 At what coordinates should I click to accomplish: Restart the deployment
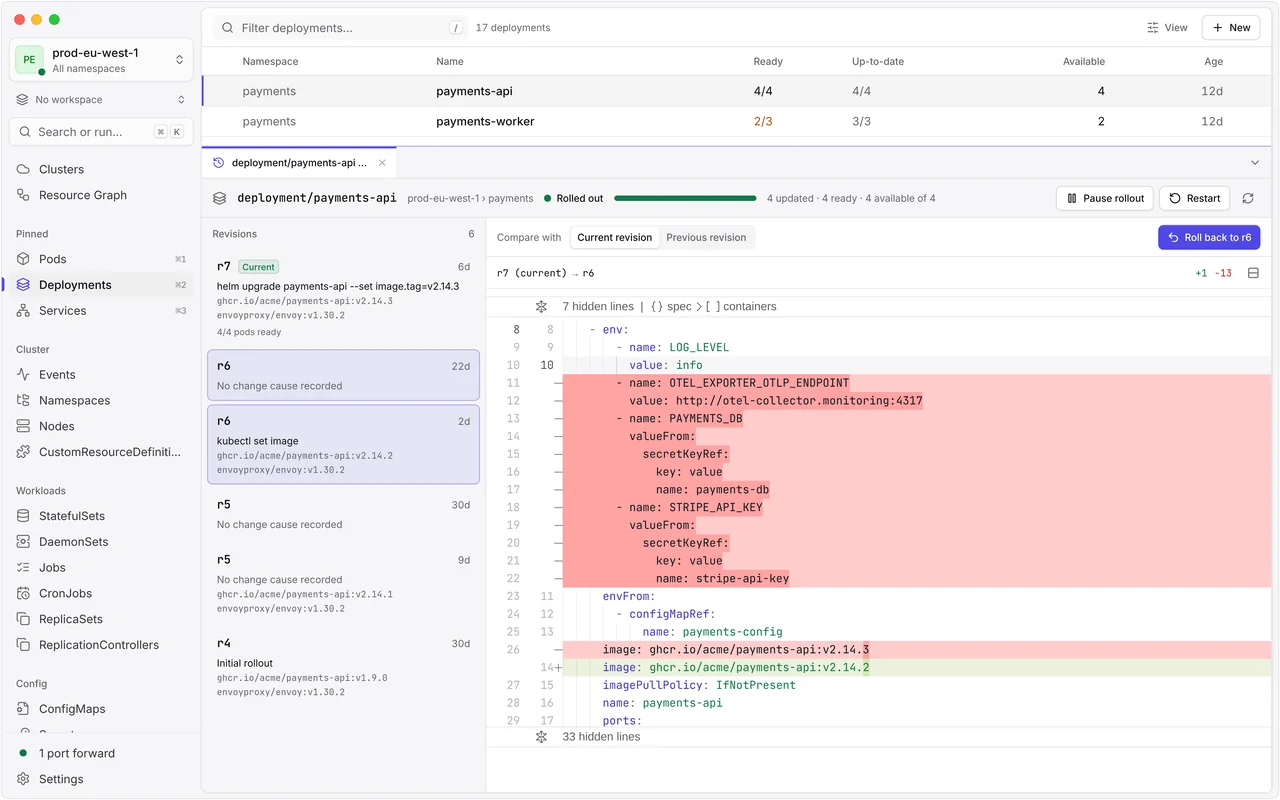1195,198
